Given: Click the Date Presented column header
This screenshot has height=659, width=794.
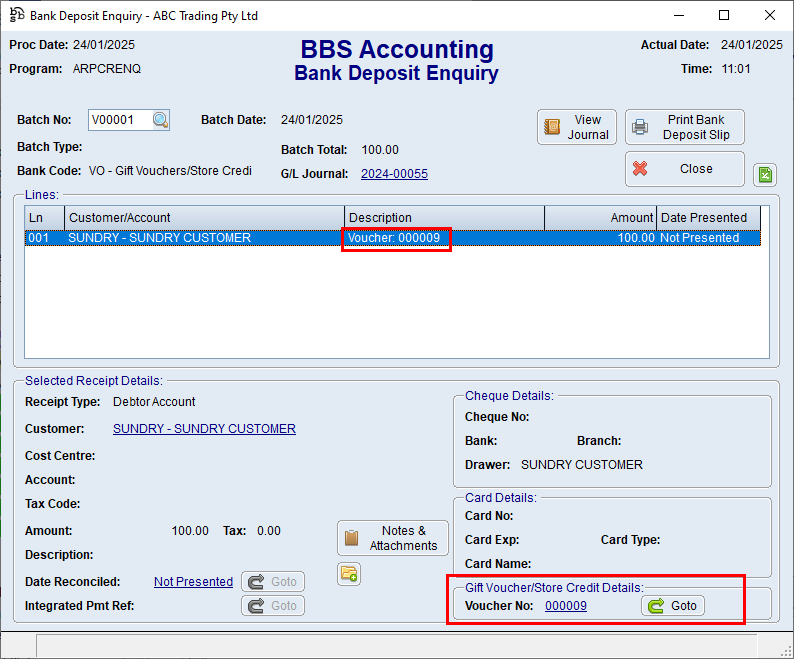Looking at the screenshot, I should [708, 218].
